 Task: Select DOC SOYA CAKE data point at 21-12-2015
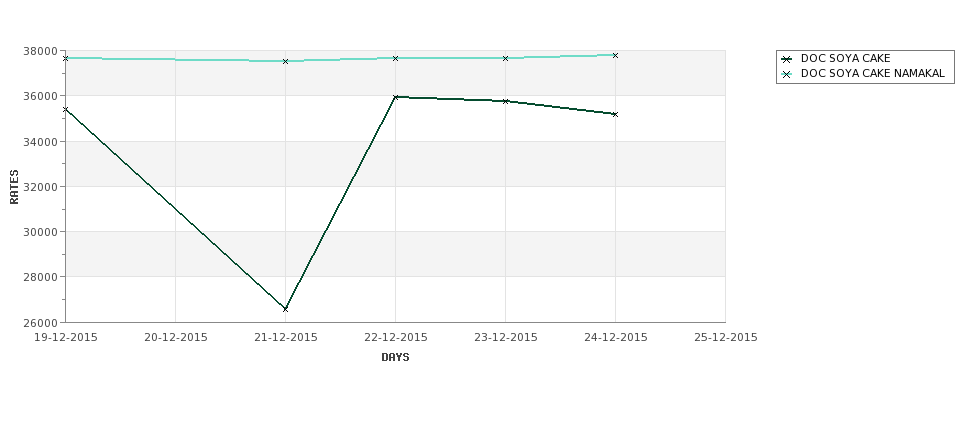pyautogui.click(x=285, y=309)
